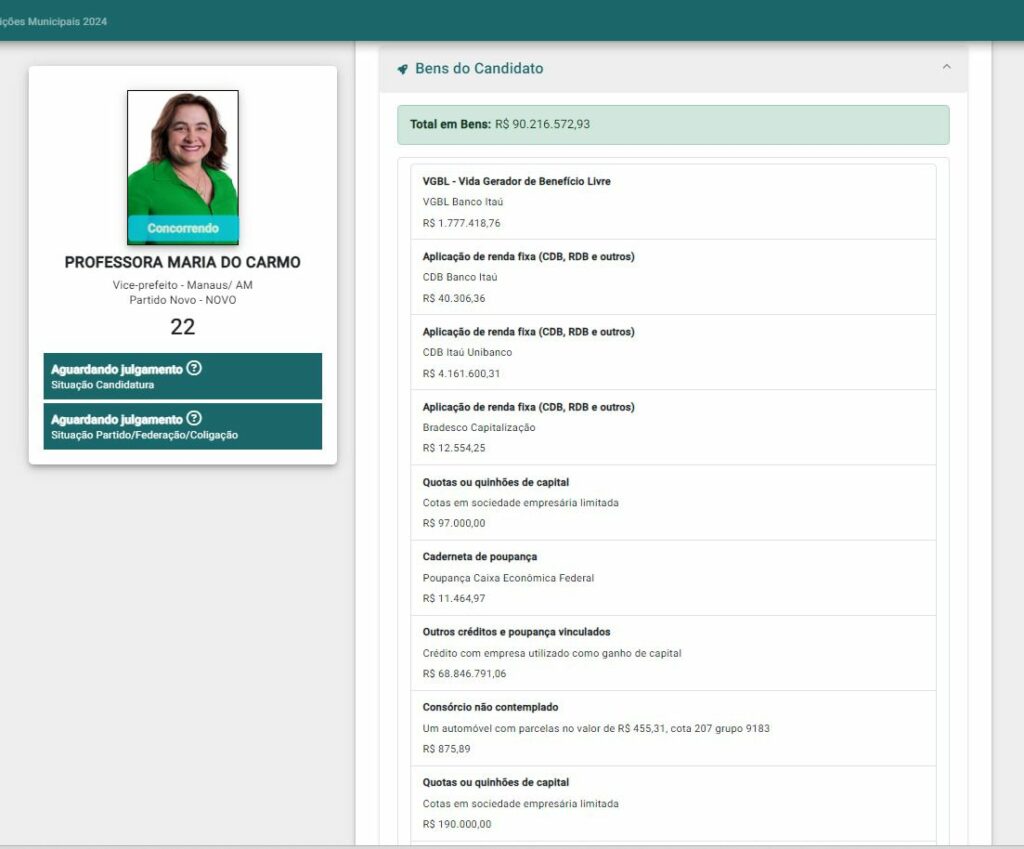Click the rocket icon next to Bens do Candidato
This screenshot has height=849, width=1024.
403,69
